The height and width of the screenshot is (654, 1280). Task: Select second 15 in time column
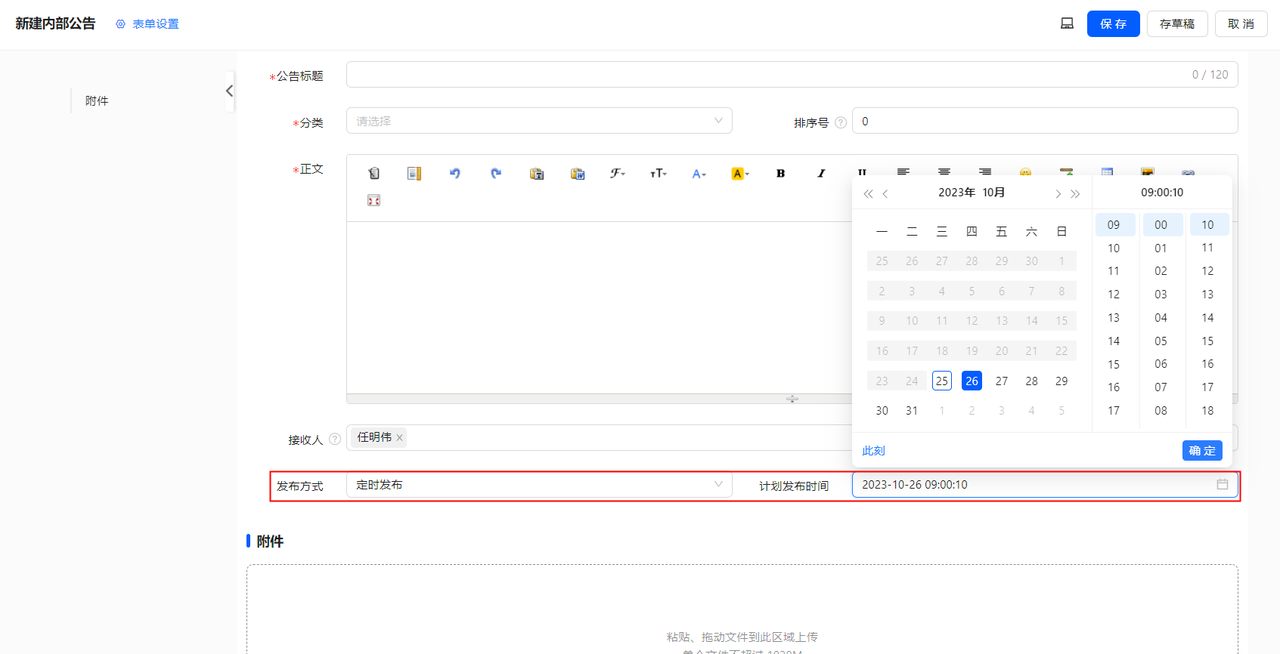(x=1208, y=341)
